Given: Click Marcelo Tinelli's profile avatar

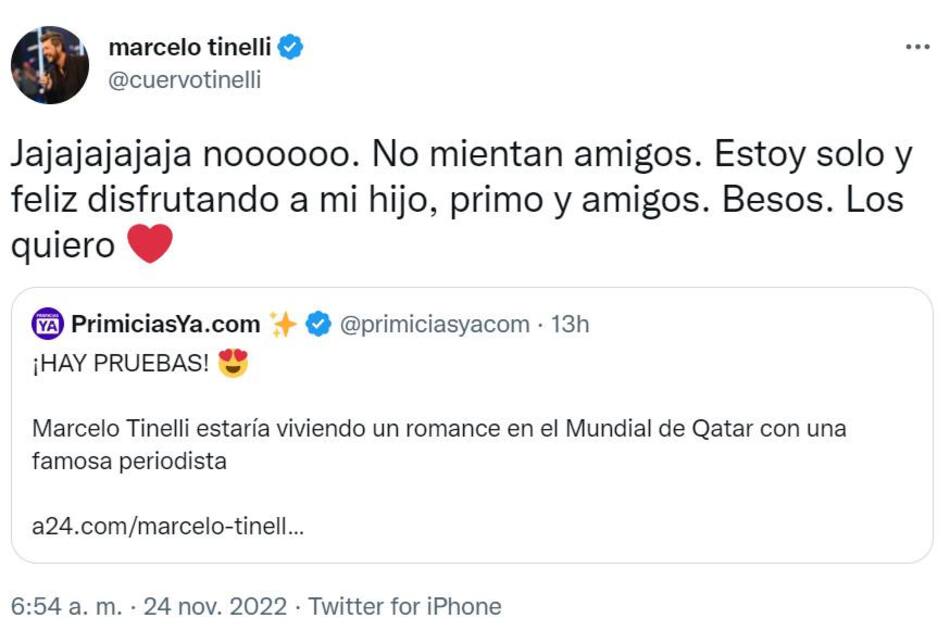Looking at the screenshot, I should (x=49, y=65).
